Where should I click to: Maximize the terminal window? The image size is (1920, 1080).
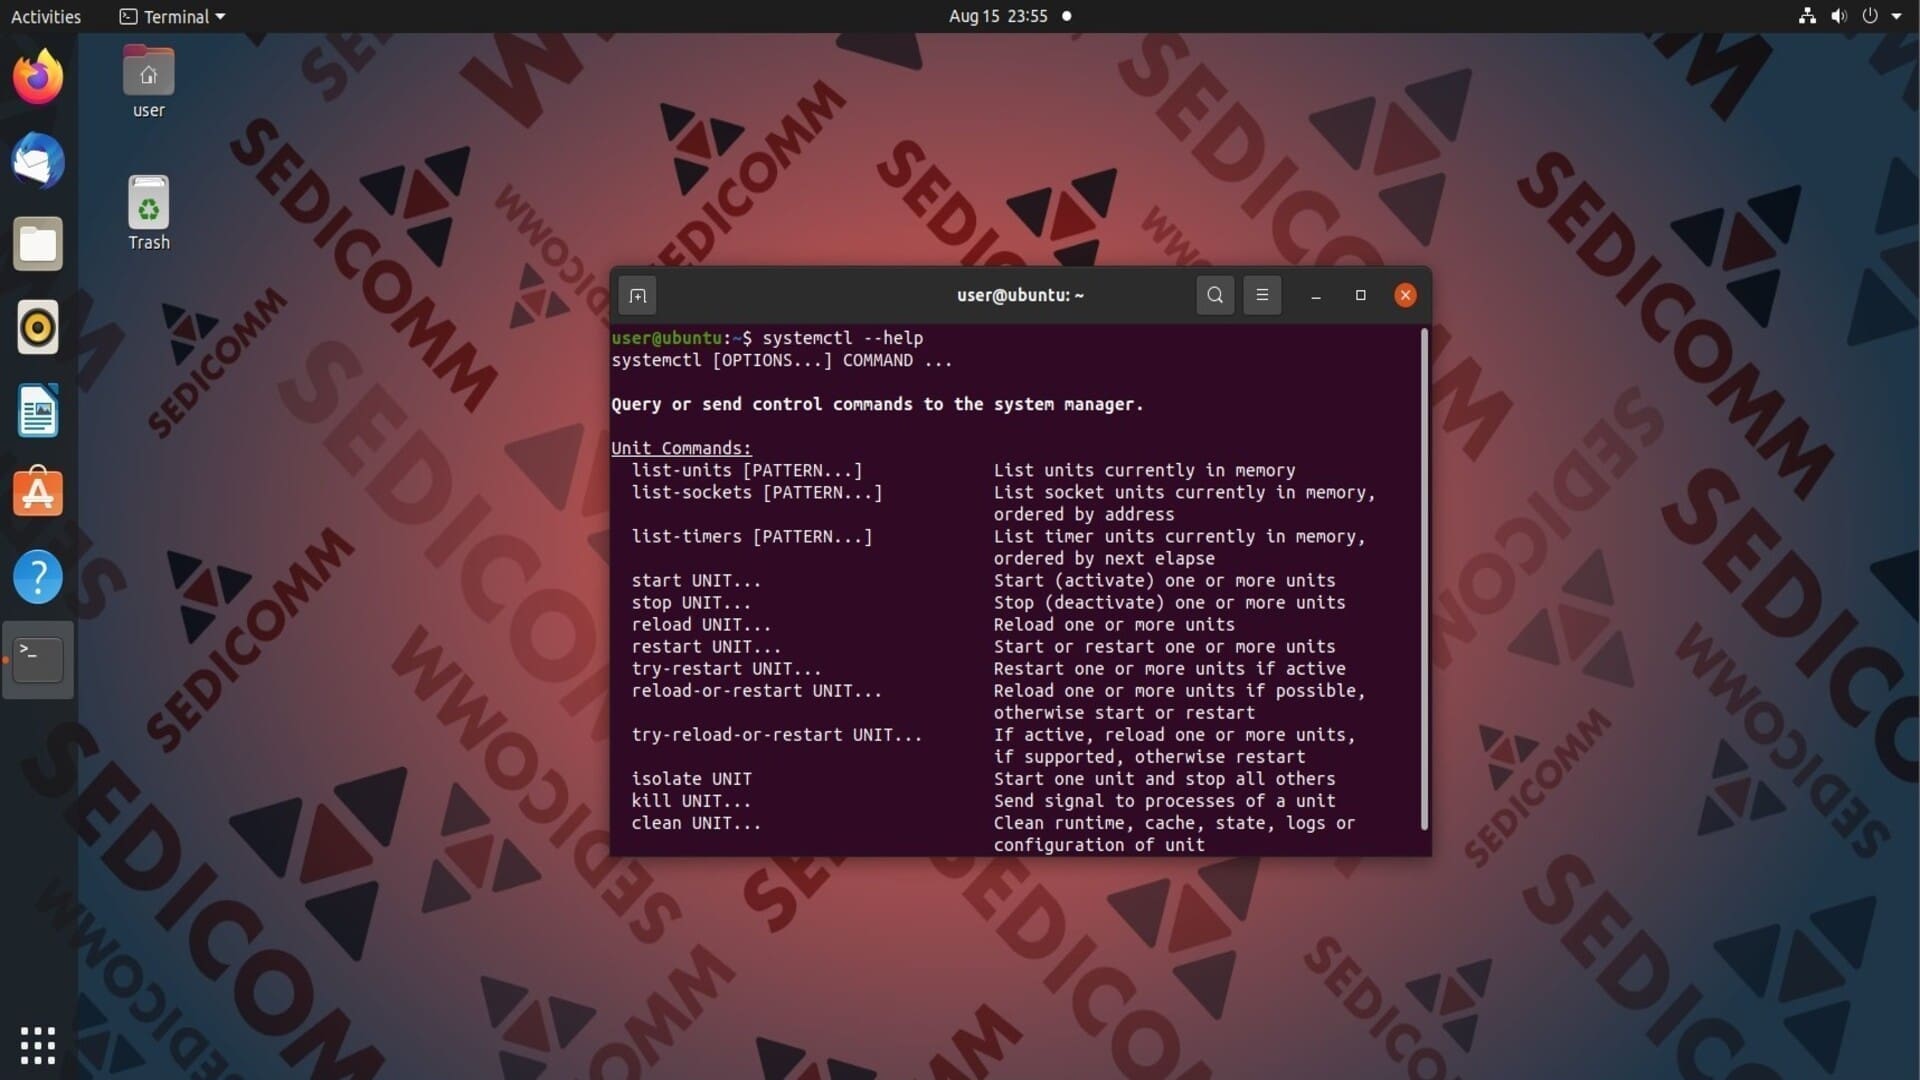pyautogui.click(x=1360, y=295)
